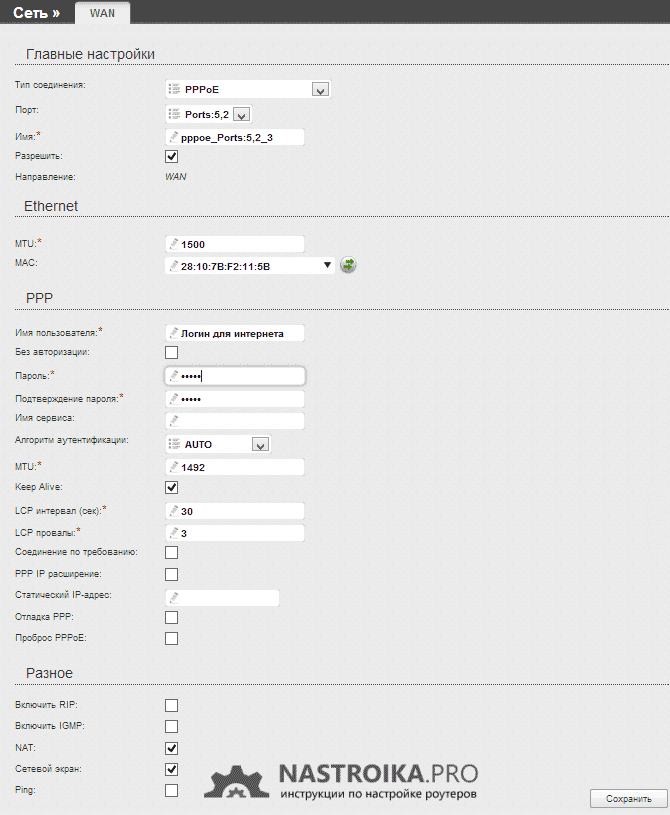Open the connection type dropdown arrow
670x815 pixels.
click(x=320, y=90)
